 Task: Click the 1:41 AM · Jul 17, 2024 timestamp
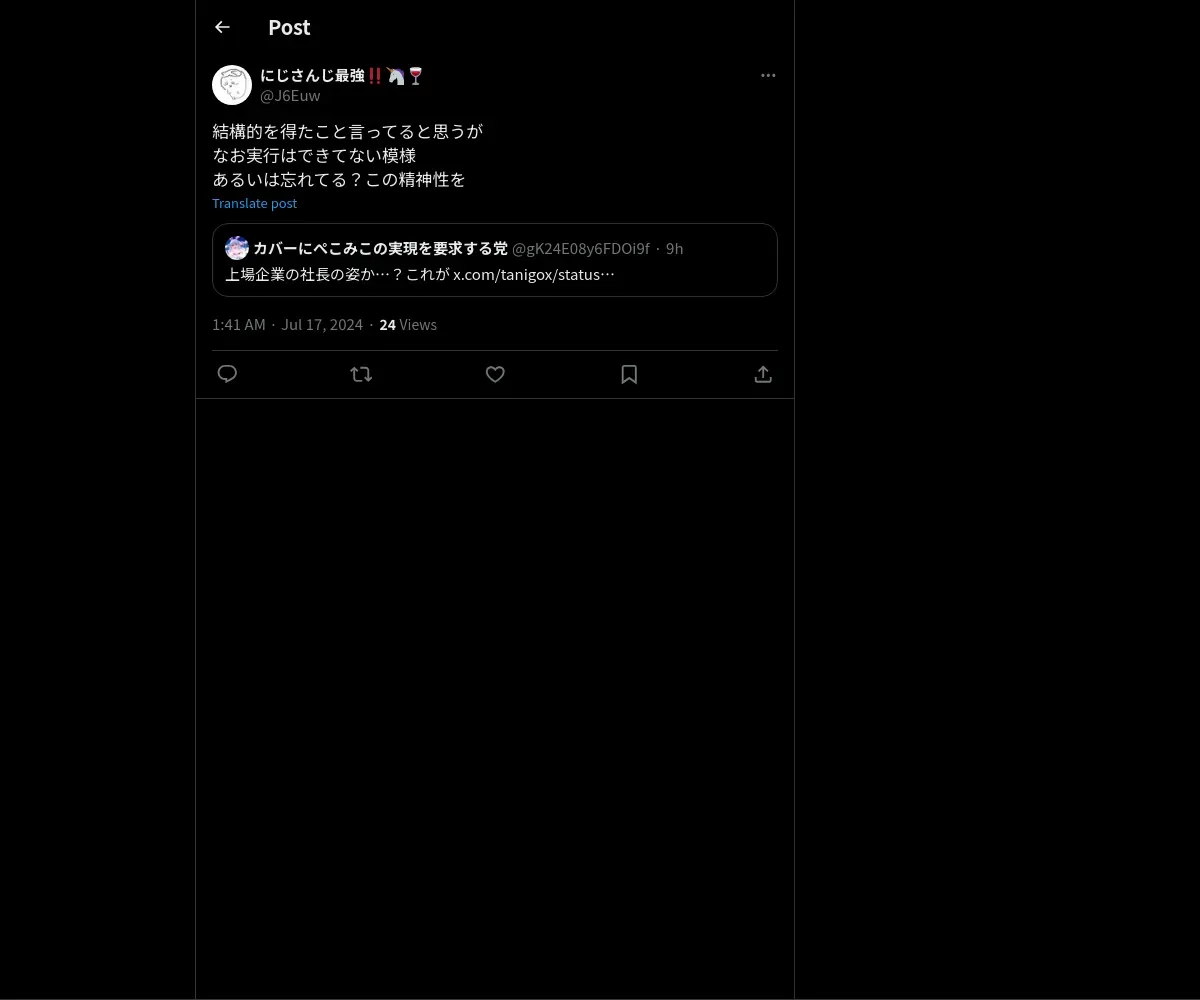[287, 324]
